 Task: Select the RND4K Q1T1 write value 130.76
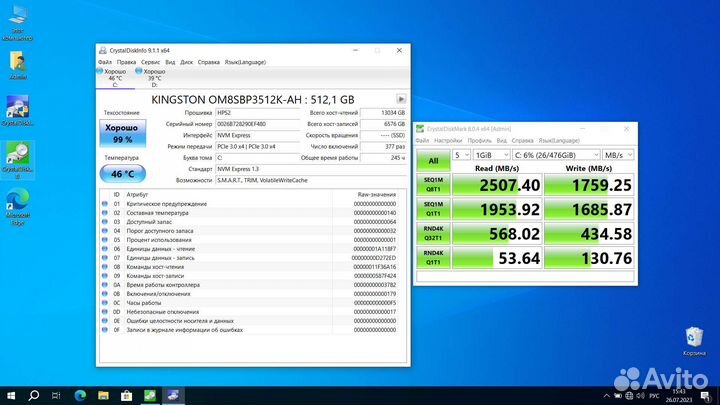click(589, 258)
